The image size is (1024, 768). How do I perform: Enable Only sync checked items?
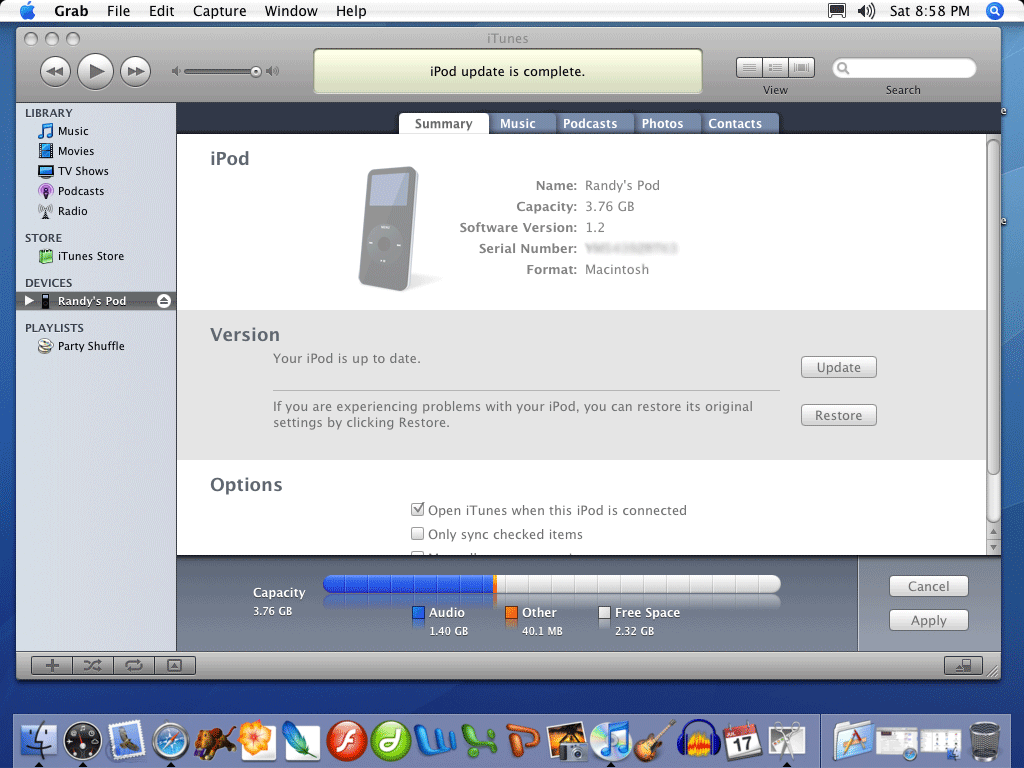click(x=417, y=534)
